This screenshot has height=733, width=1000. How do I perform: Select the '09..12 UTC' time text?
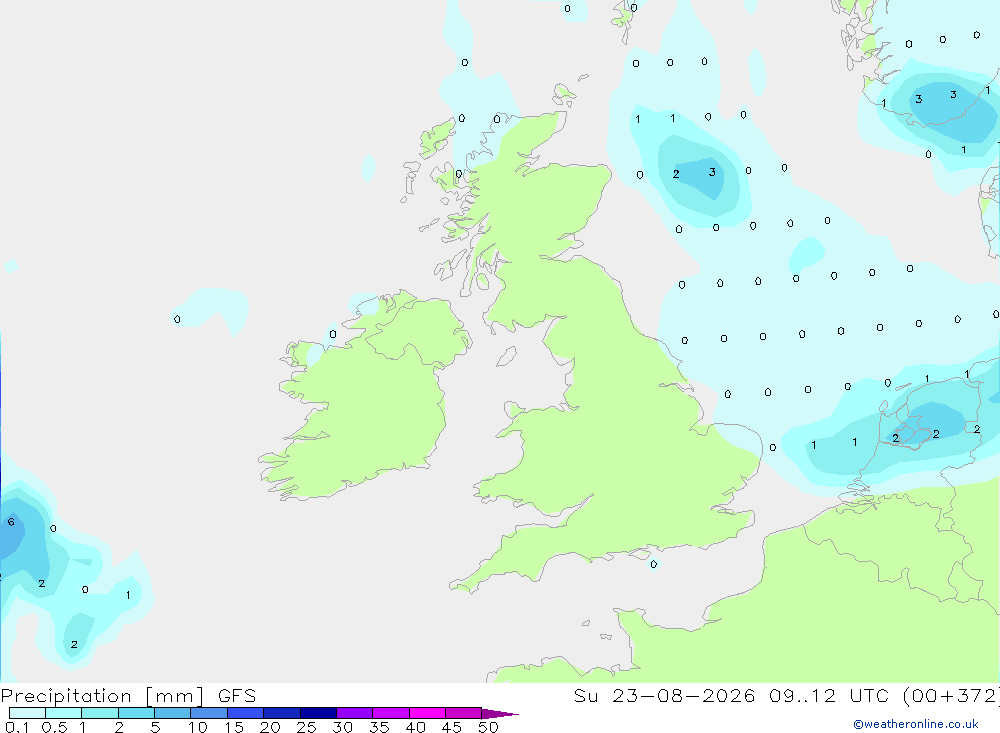pyautogui.click(x=829, y=695)
